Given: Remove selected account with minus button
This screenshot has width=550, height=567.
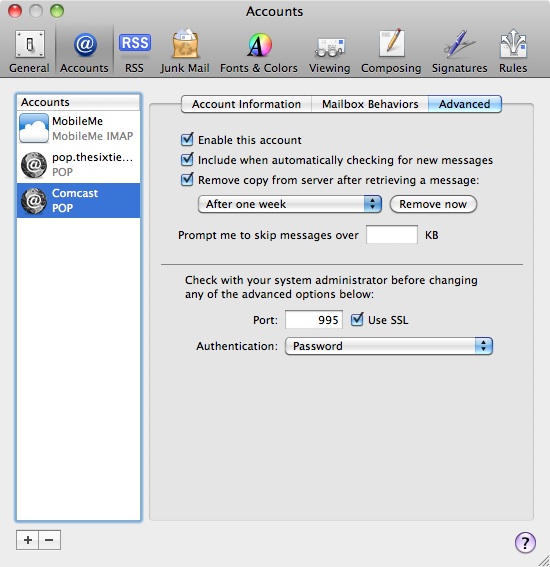Looking at the screenshot, I should pyautogui.click(x=50, y=540).
